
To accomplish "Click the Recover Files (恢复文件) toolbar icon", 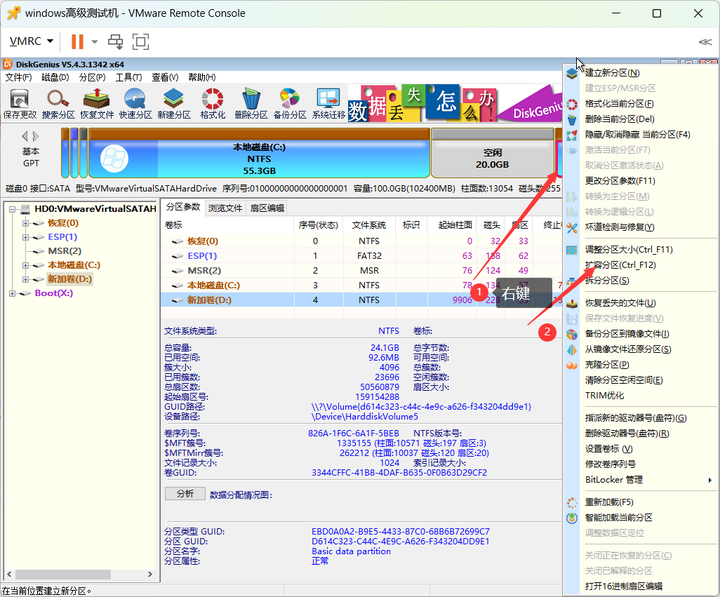I will click(97, 103).
